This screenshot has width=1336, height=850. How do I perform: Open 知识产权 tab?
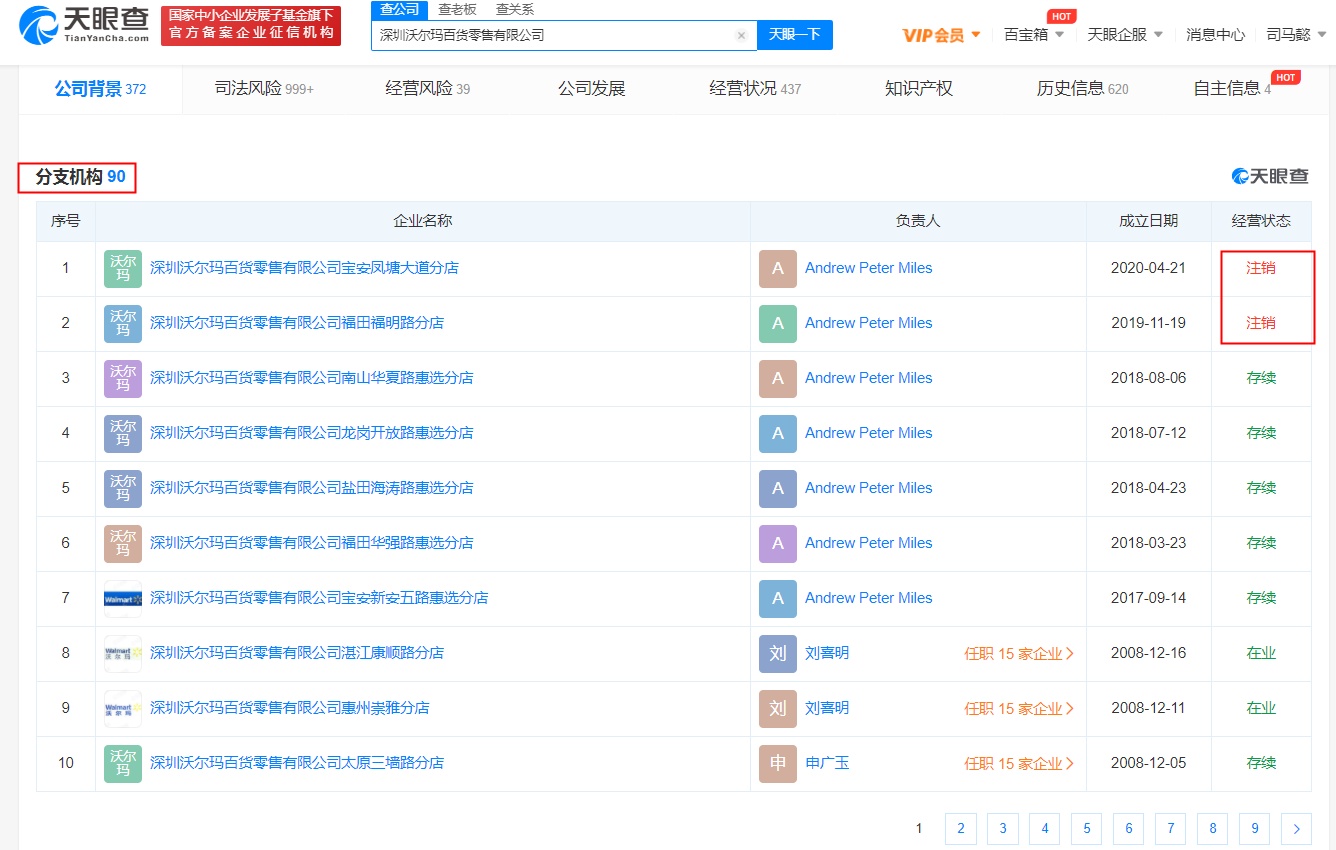tap(919, 89)
